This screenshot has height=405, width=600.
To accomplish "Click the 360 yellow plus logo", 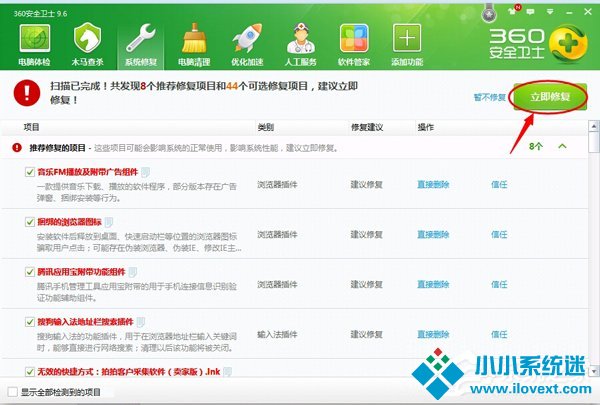I will click(x=568, y=44).
